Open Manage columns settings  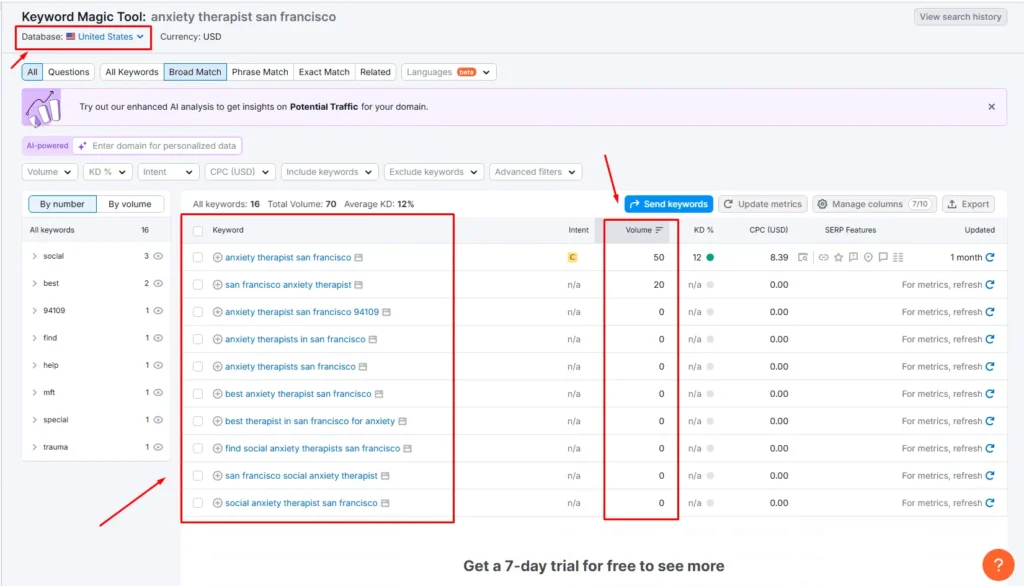pyautogui.click(x=874, y=204)
